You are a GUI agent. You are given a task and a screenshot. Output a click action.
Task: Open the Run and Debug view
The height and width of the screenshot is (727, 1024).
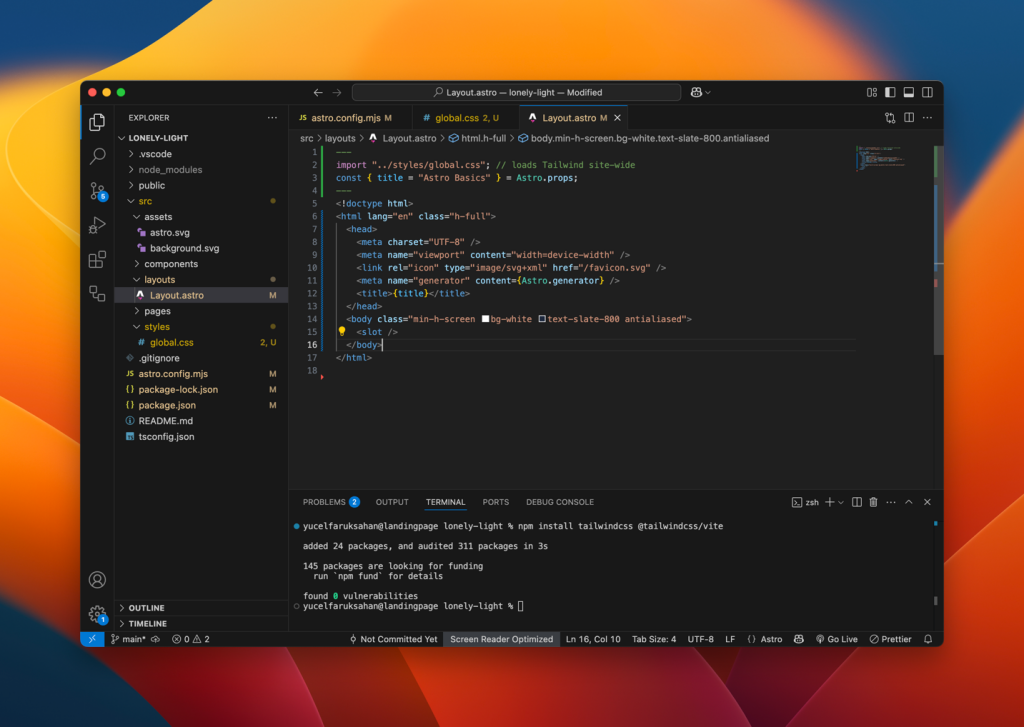point(97,224)
